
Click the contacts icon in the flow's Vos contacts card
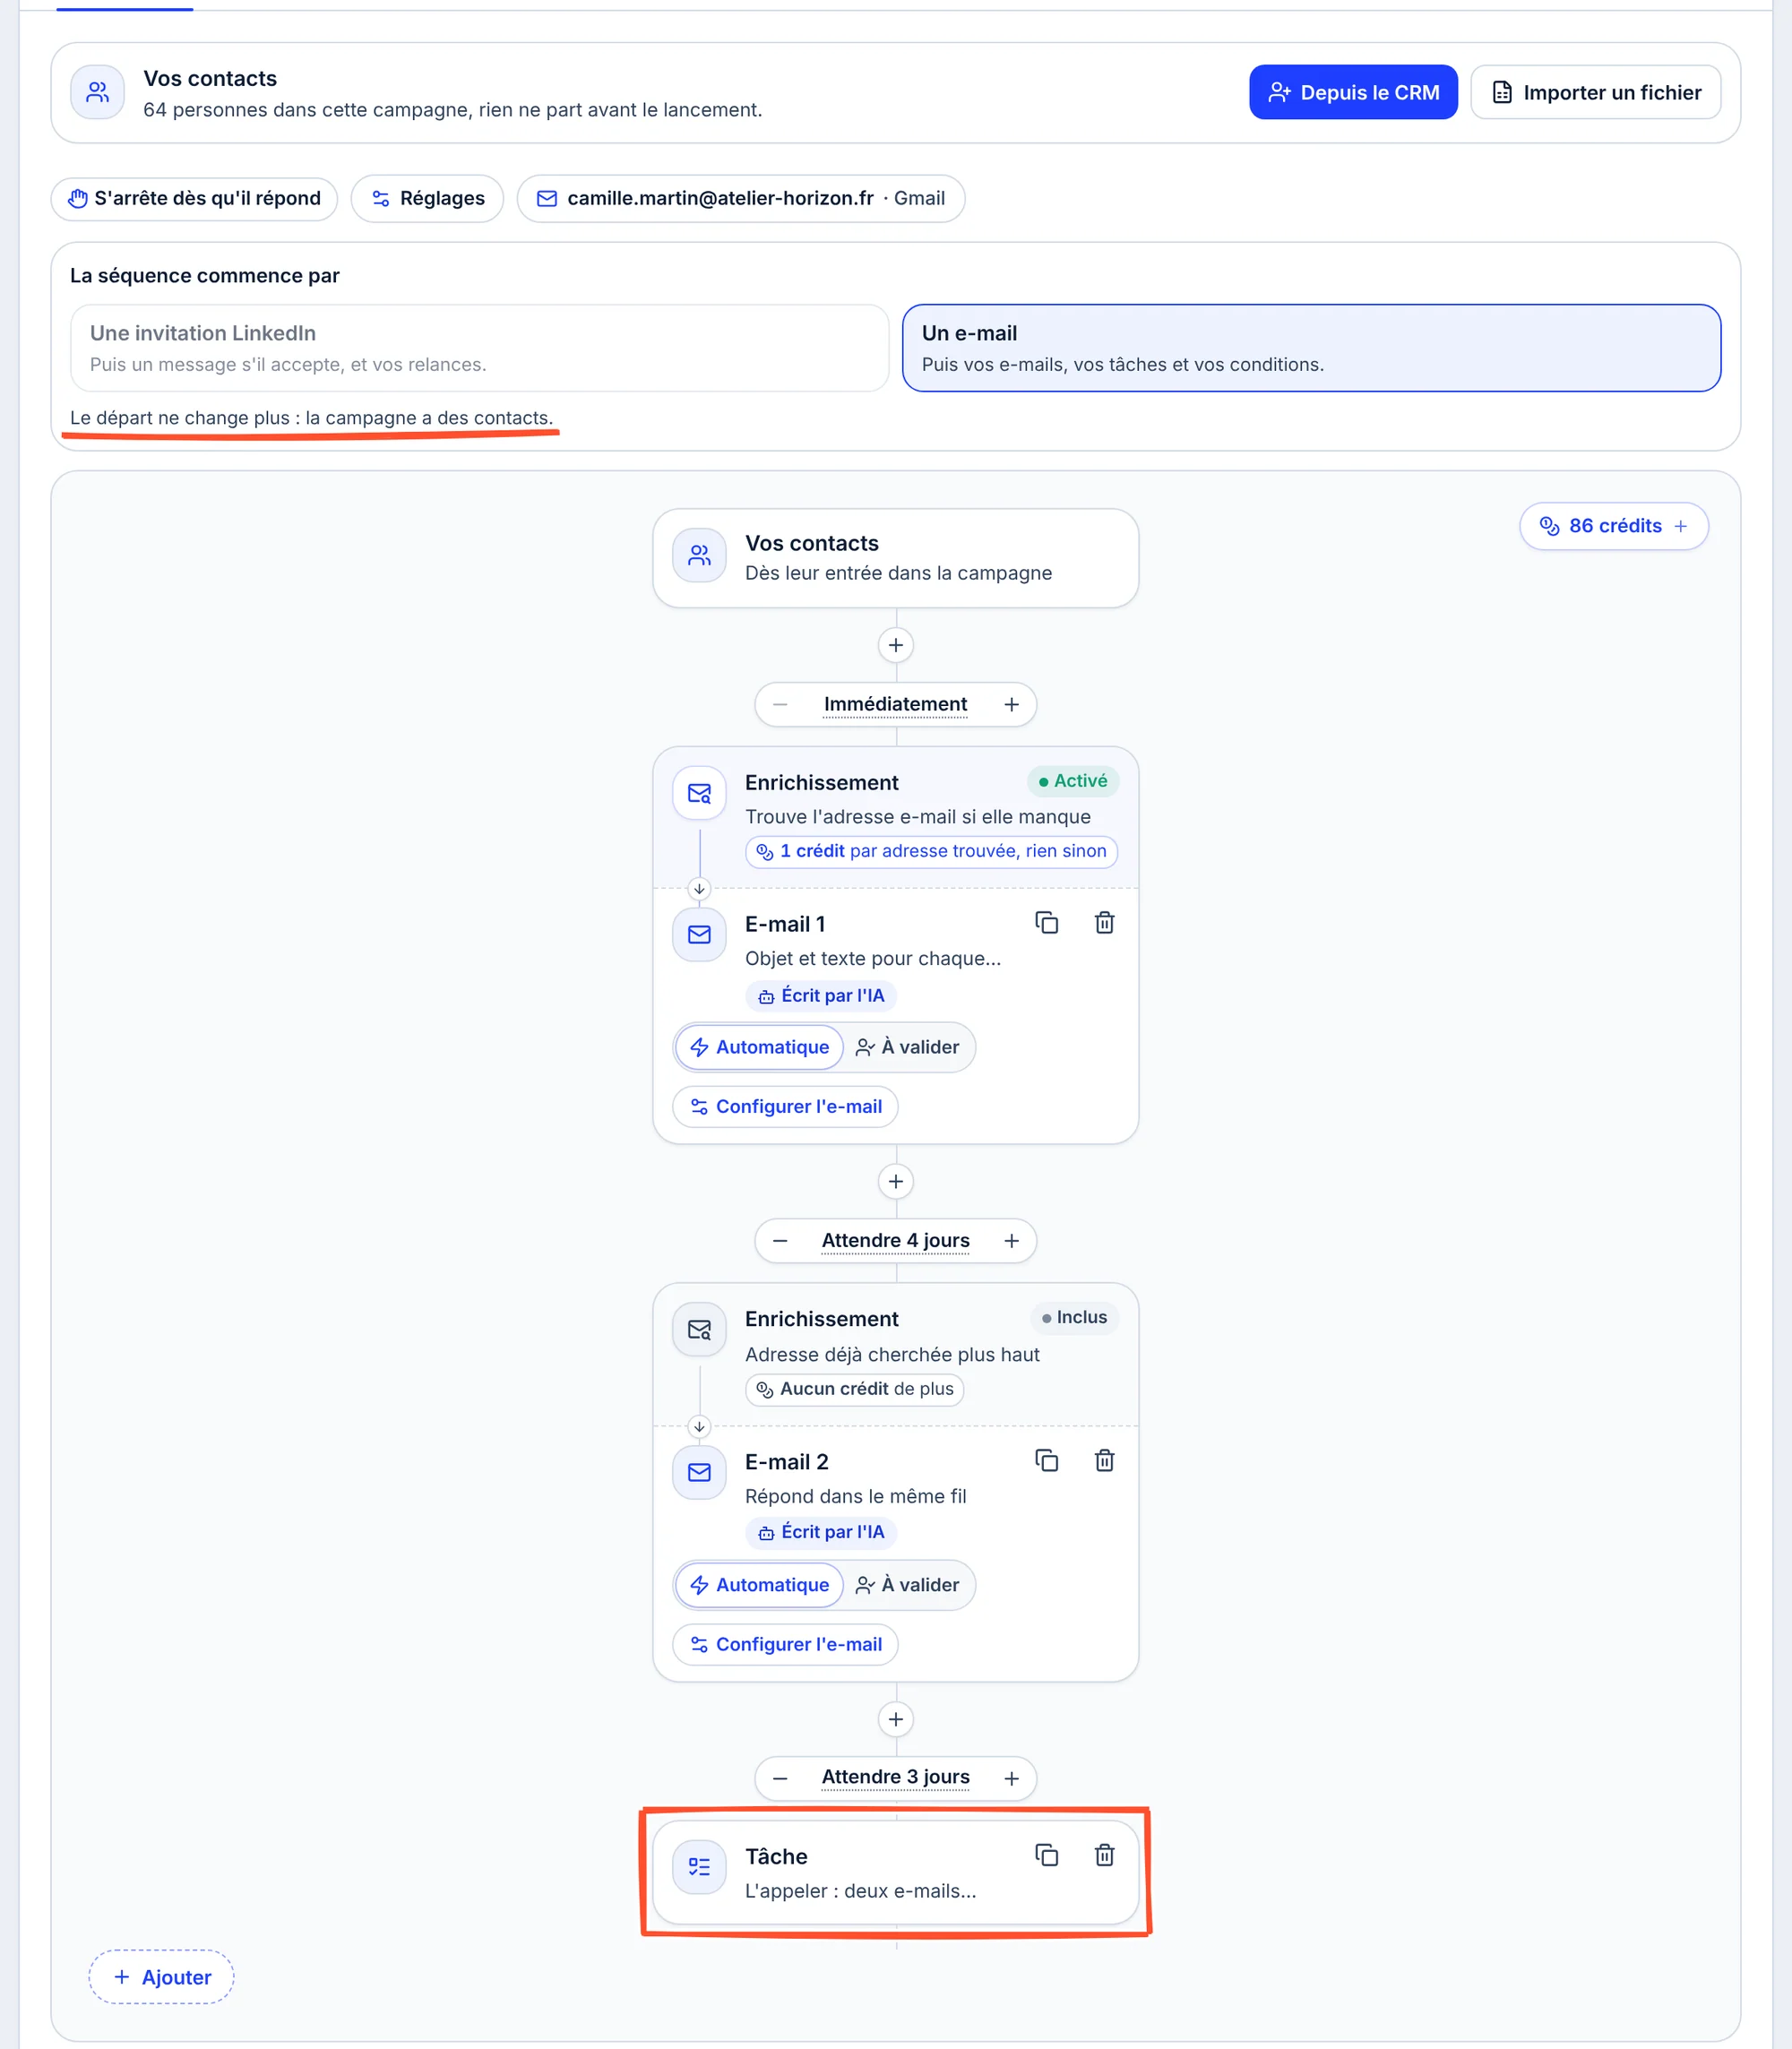coord(699,555)
